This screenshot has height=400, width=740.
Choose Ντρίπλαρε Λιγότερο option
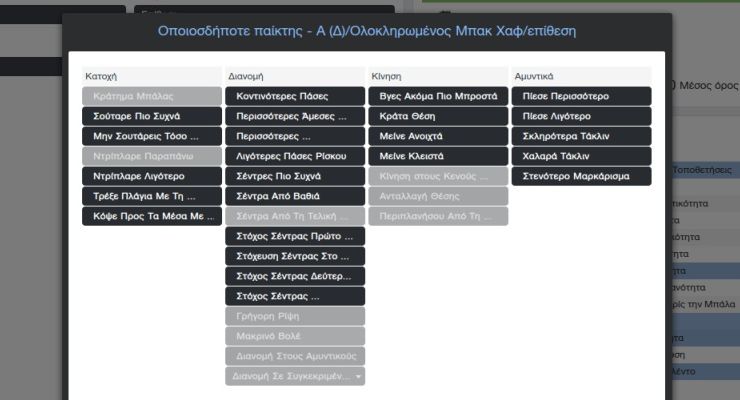click(x=151, y=176)
